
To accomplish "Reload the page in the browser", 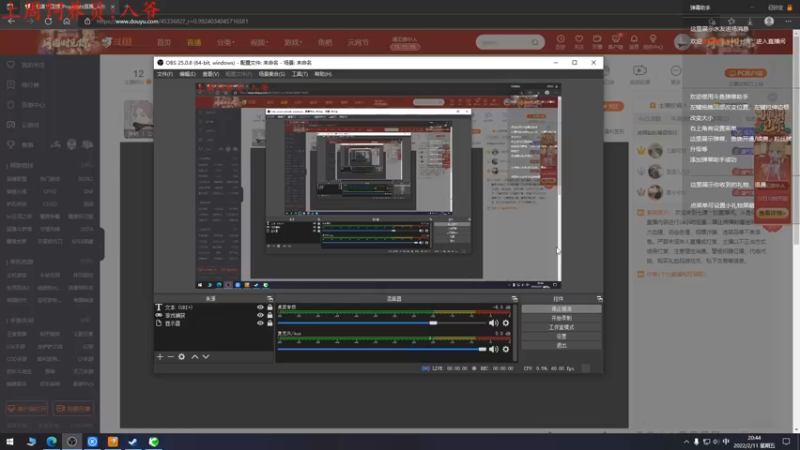I will coord(48,21).
